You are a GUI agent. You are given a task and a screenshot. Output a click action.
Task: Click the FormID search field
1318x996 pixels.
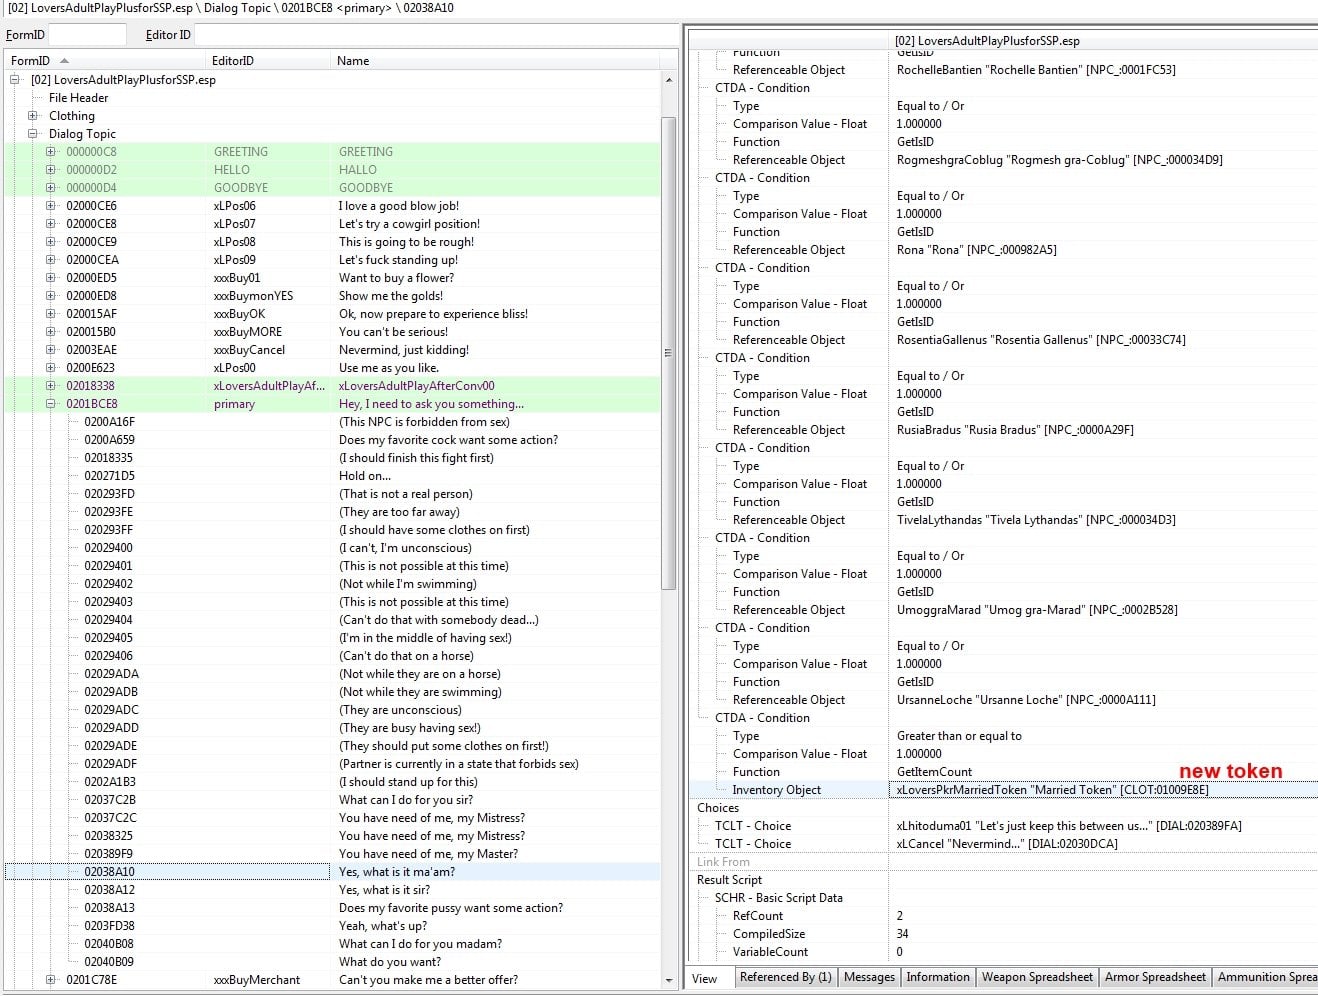pos(88,35)
